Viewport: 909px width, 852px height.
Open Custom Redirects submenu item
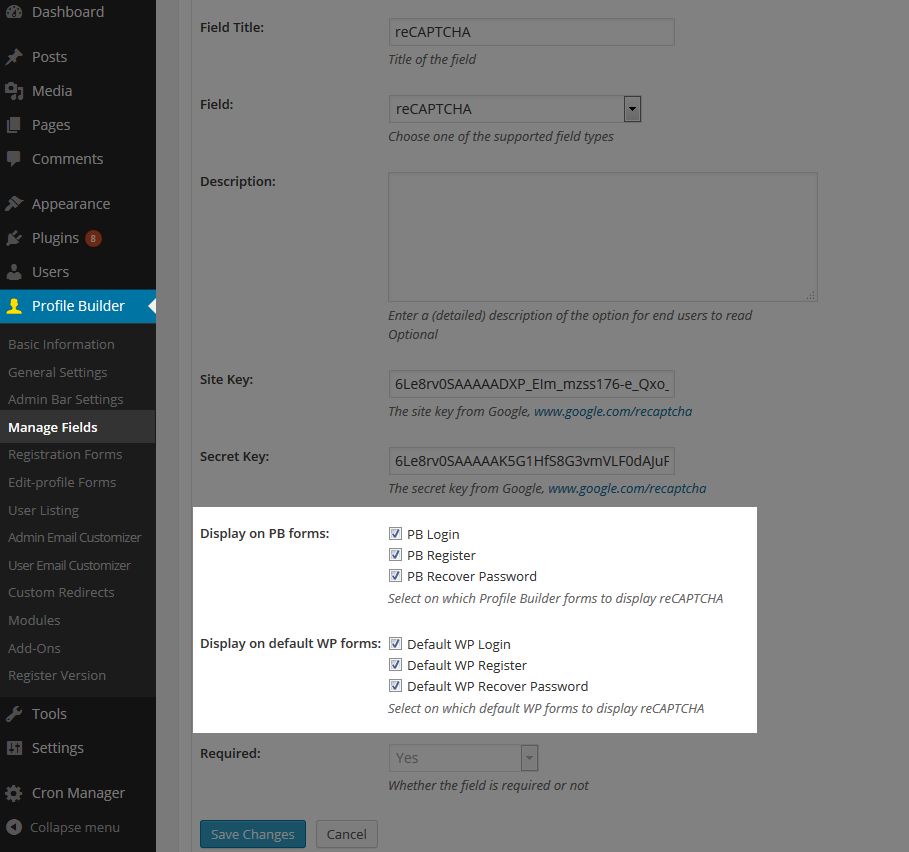point(61,592)
